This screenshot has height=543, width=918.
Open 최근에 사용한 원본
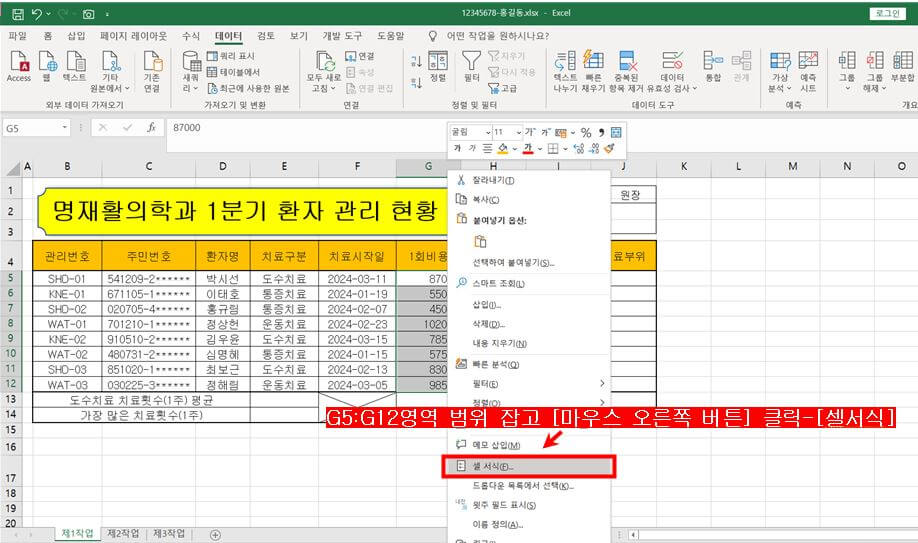(248, 88)
